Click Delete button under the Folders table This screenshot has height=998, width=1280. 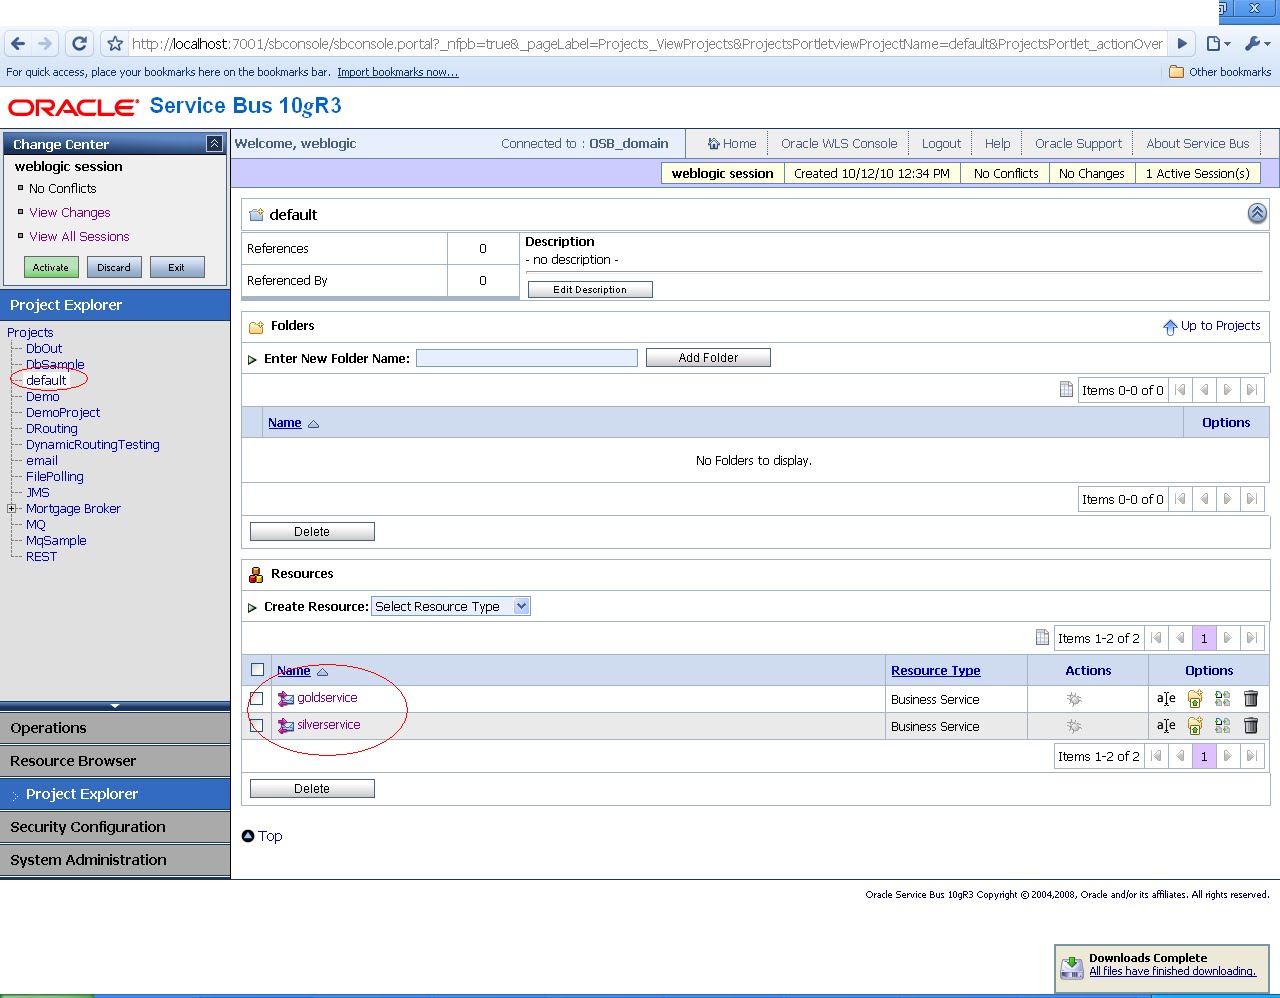coord(312,531)
